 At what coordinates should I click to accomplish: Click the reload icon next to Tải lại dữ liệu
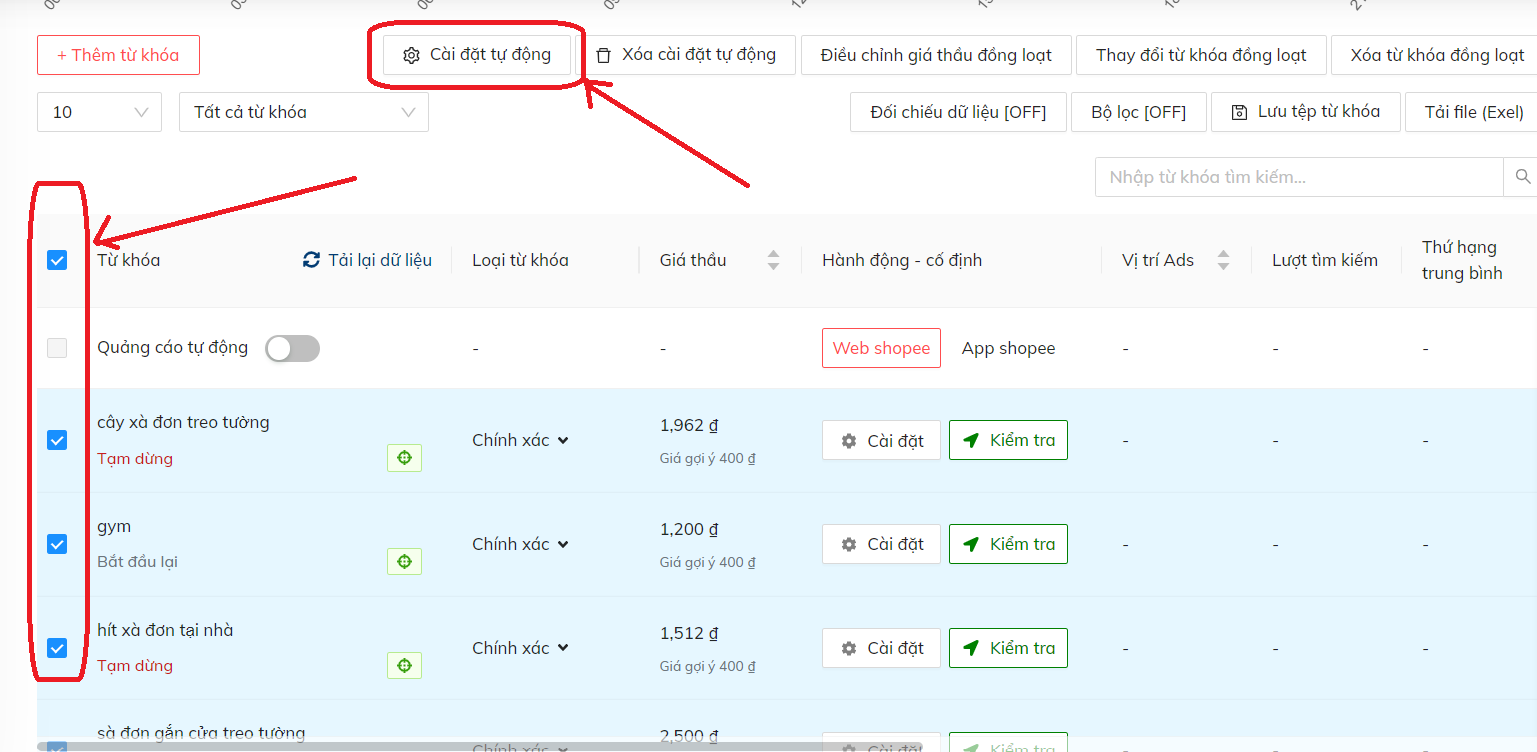(310, 259)
